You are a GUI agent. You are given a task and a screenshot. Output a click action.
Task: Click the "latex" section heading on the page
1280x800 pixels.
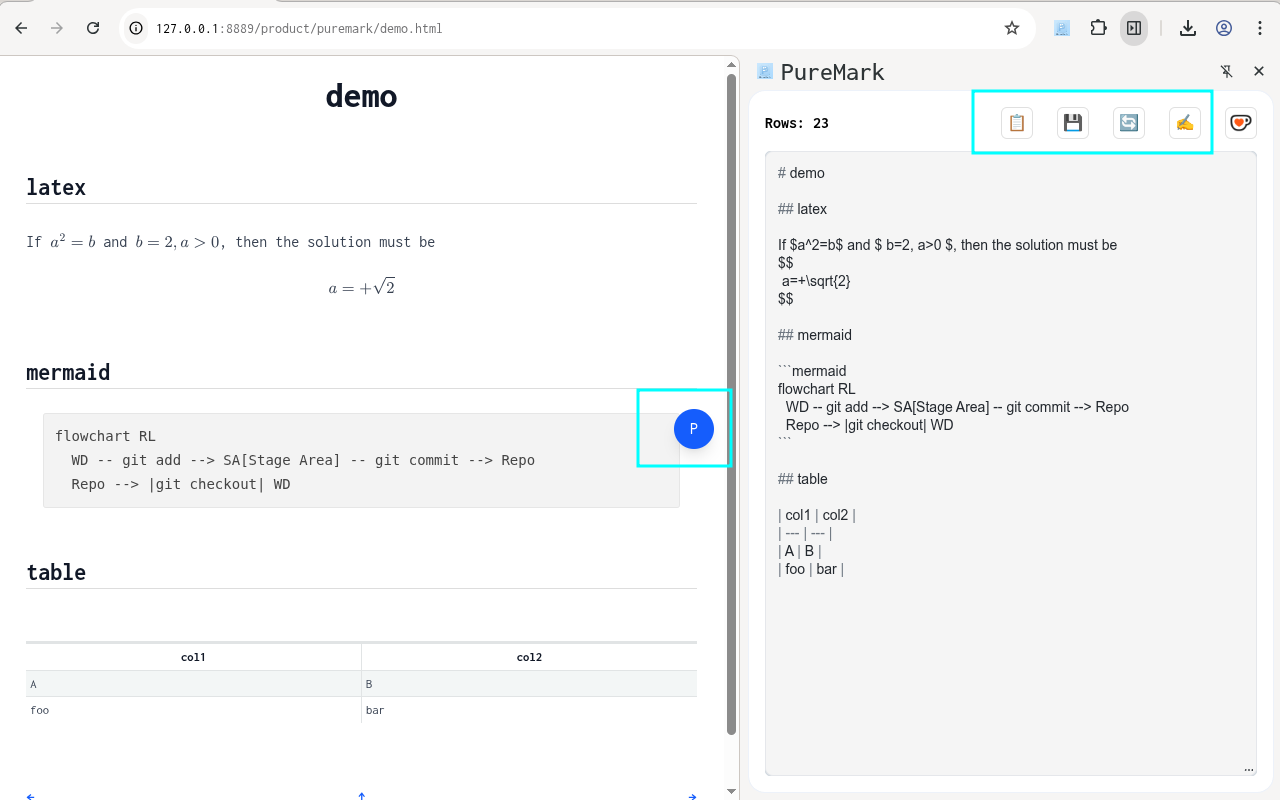[56, 187]
